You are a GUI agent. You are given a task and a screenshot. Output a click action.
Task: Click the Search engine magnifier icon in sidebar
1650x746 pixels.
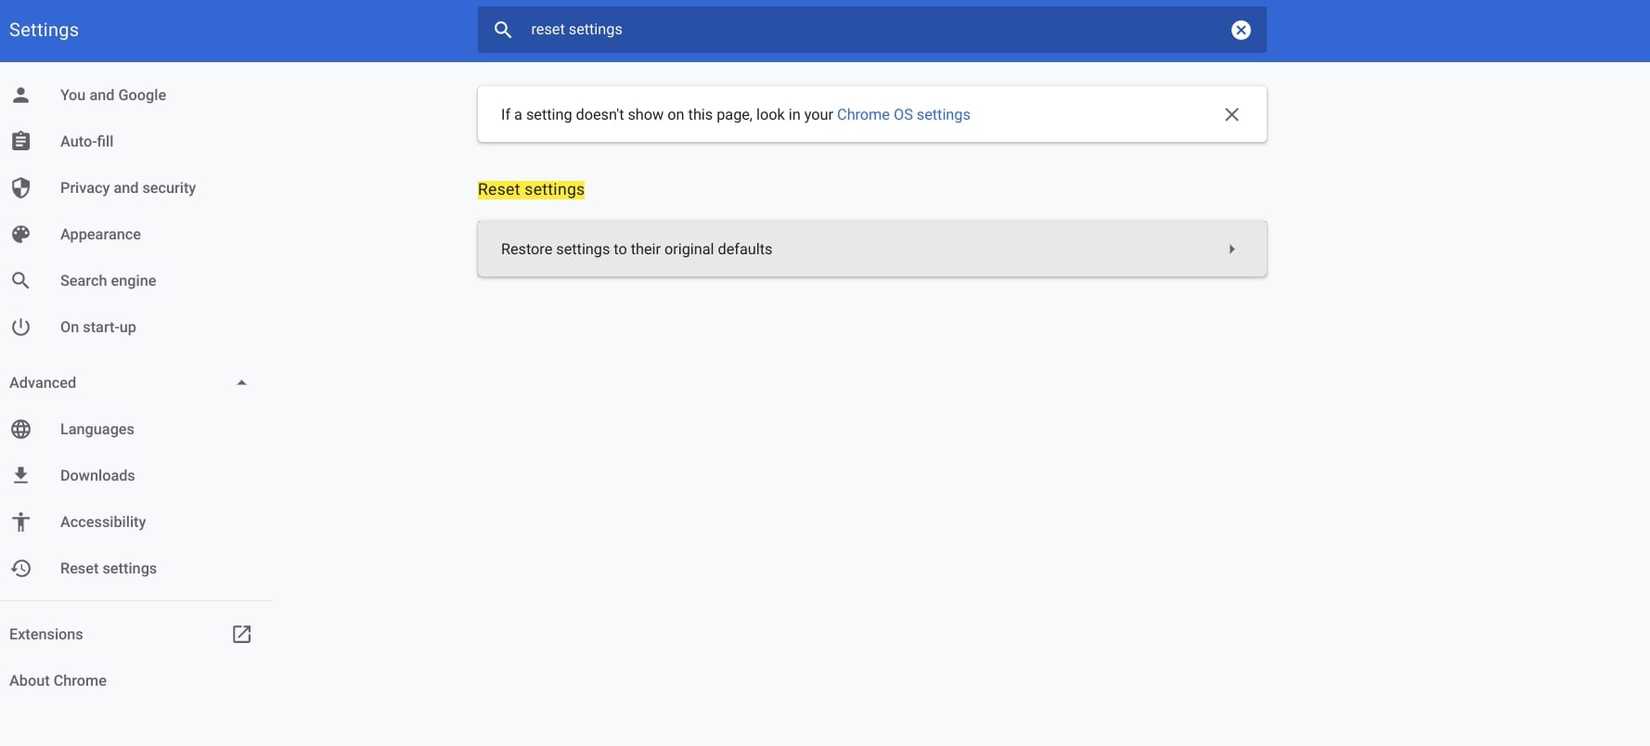click(20, 281)
